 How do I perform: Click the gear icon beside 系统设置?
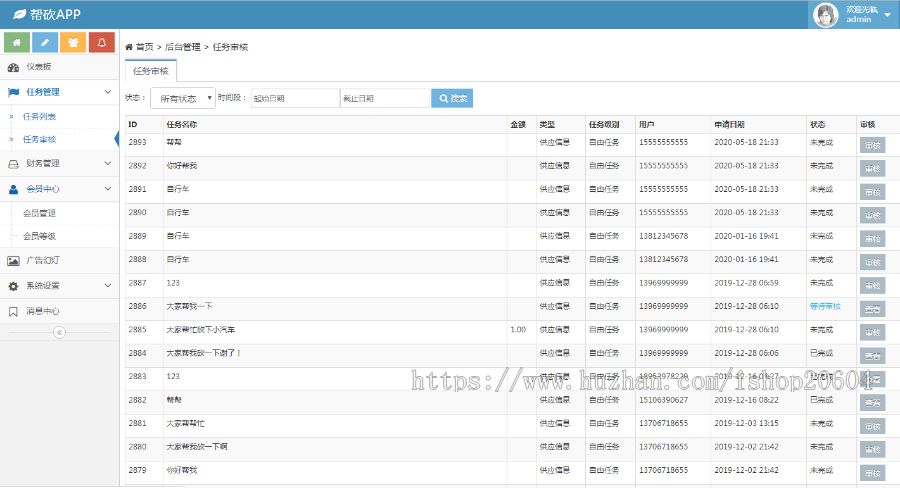pyautogui.click(x=13, y=286)
